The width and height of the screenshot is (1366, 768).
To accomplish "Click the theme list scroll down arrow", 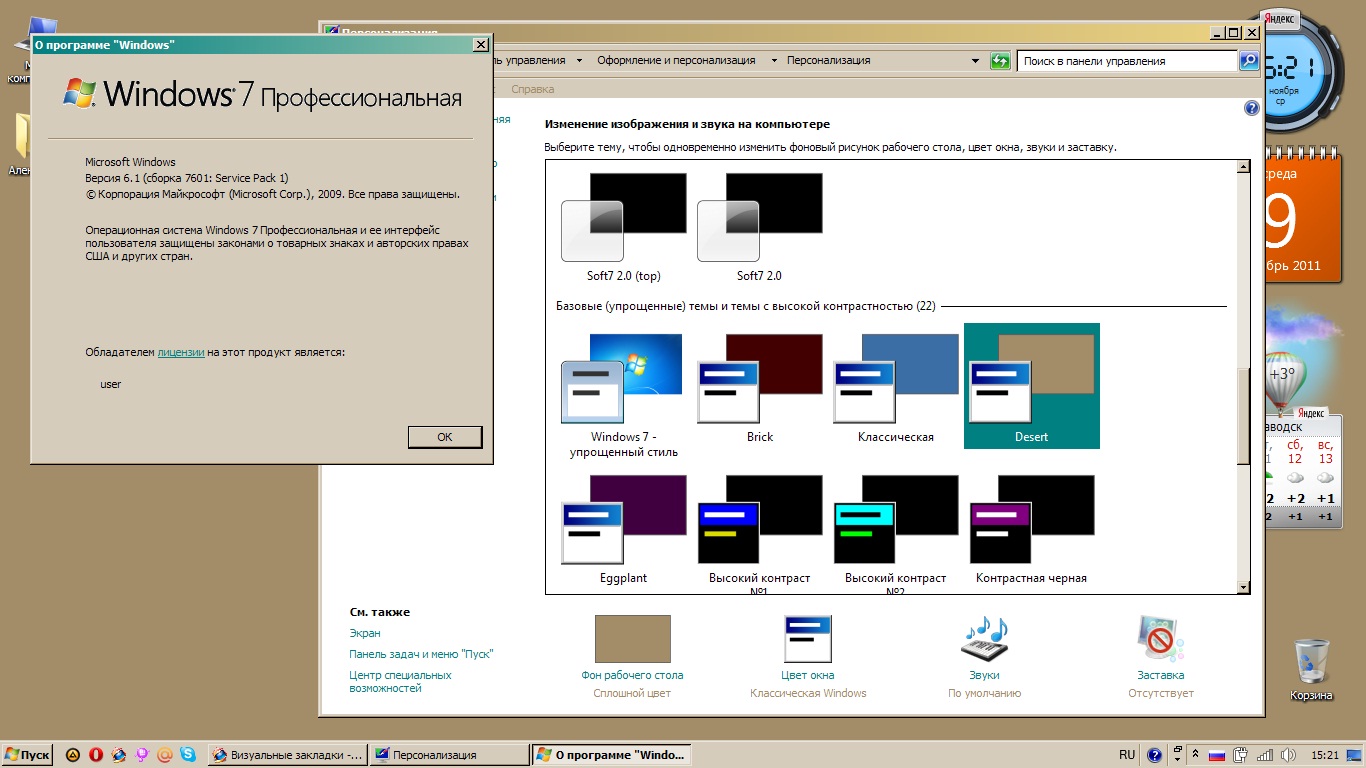I will (1243, 587).
